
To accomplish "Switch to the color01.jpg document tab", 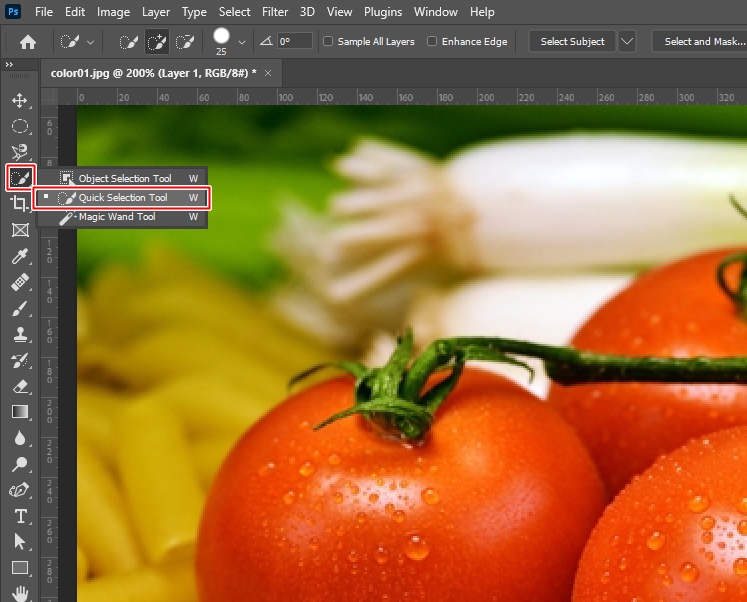I will point(153,73).
